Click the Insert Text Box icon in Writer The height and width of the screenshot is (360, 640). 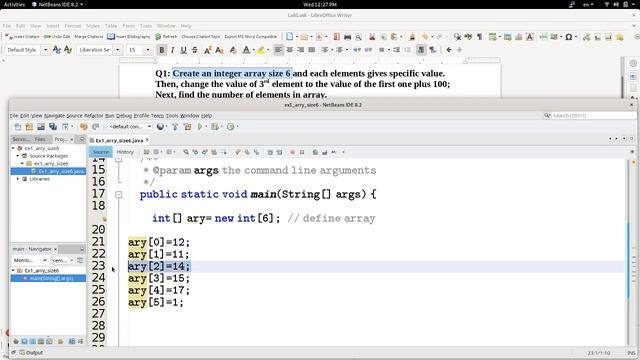[529, 37]
